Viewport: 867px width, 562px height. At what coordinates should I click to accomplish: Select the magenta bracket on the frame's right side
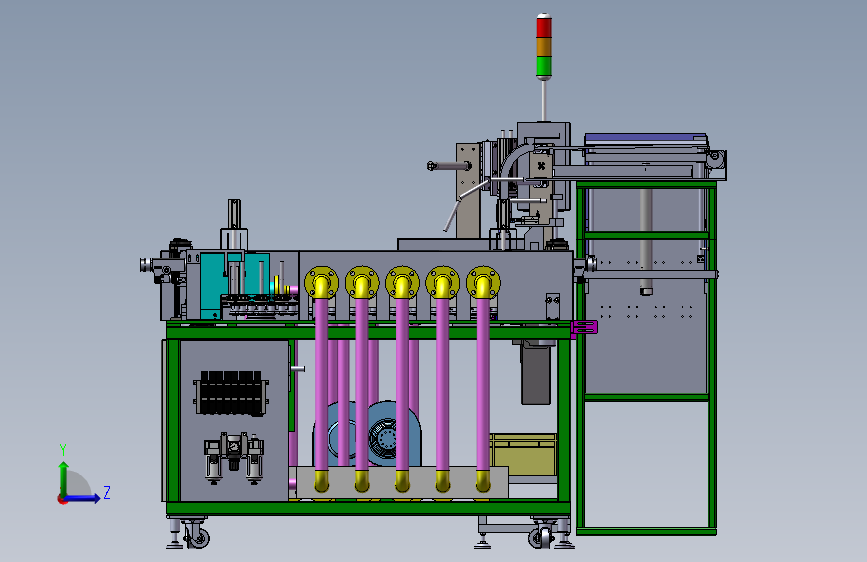(x=584, y=327)
